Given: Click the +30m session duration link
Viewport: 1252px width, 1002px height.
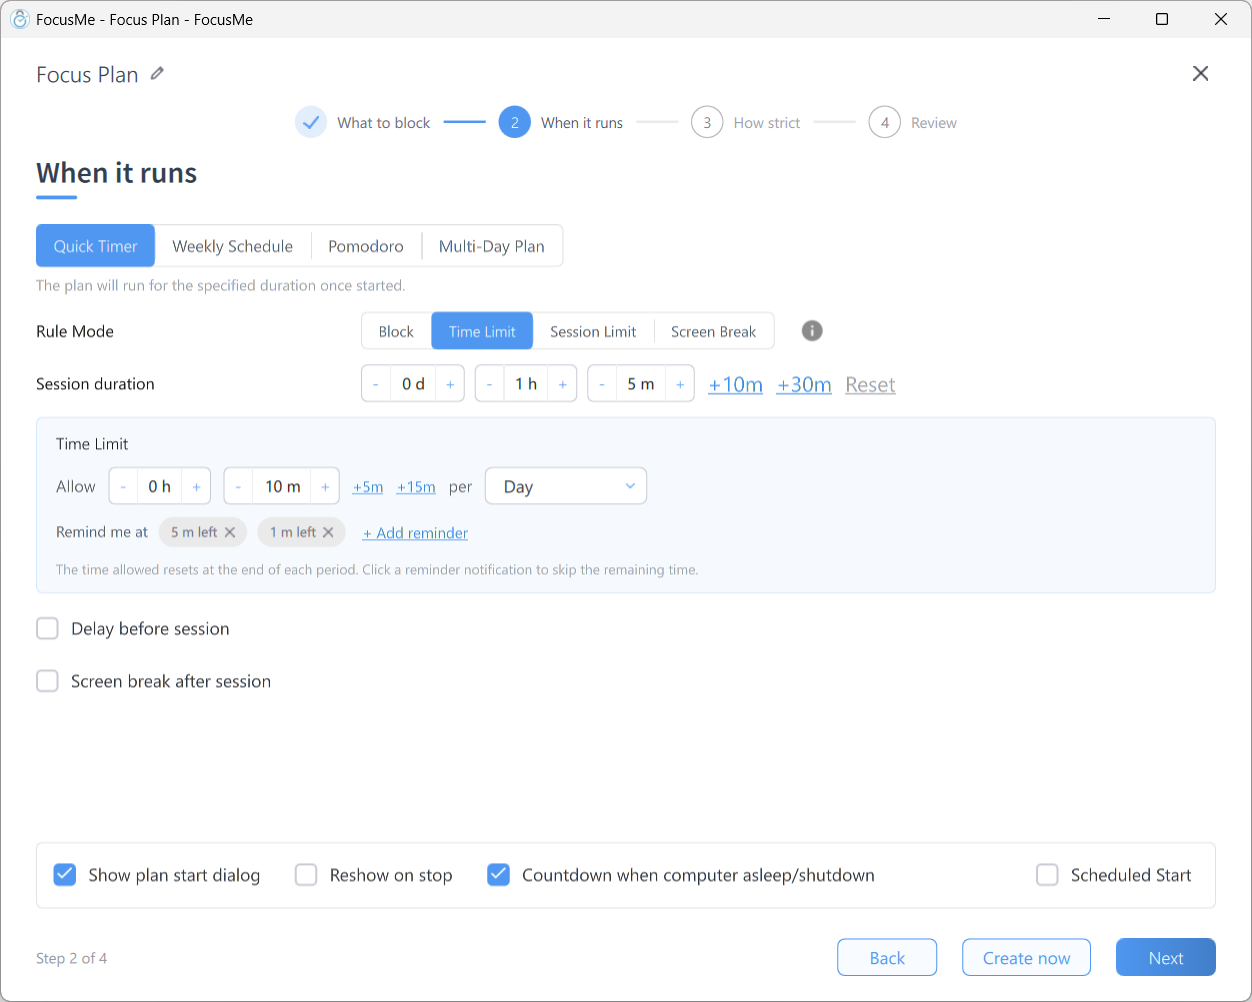Looking at the screenshot, I should coord(804,384).
